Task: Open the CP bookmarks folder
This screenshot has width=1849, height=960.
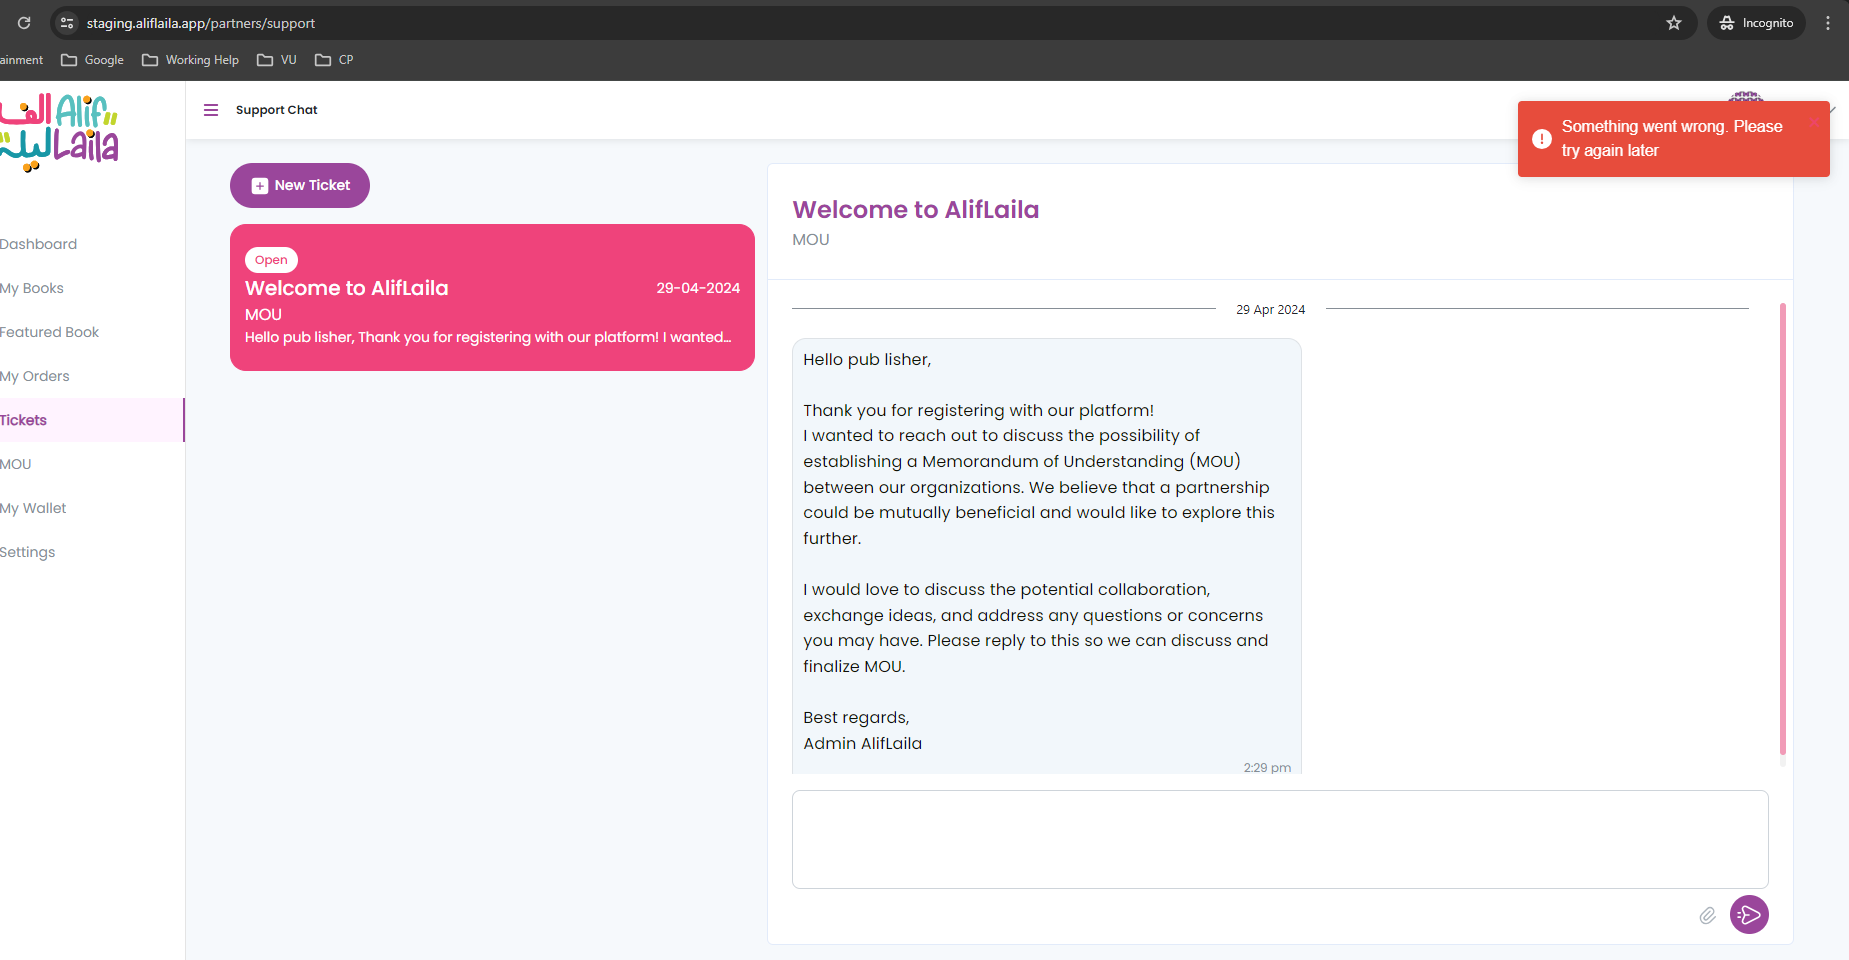Action: pos(334,60)
